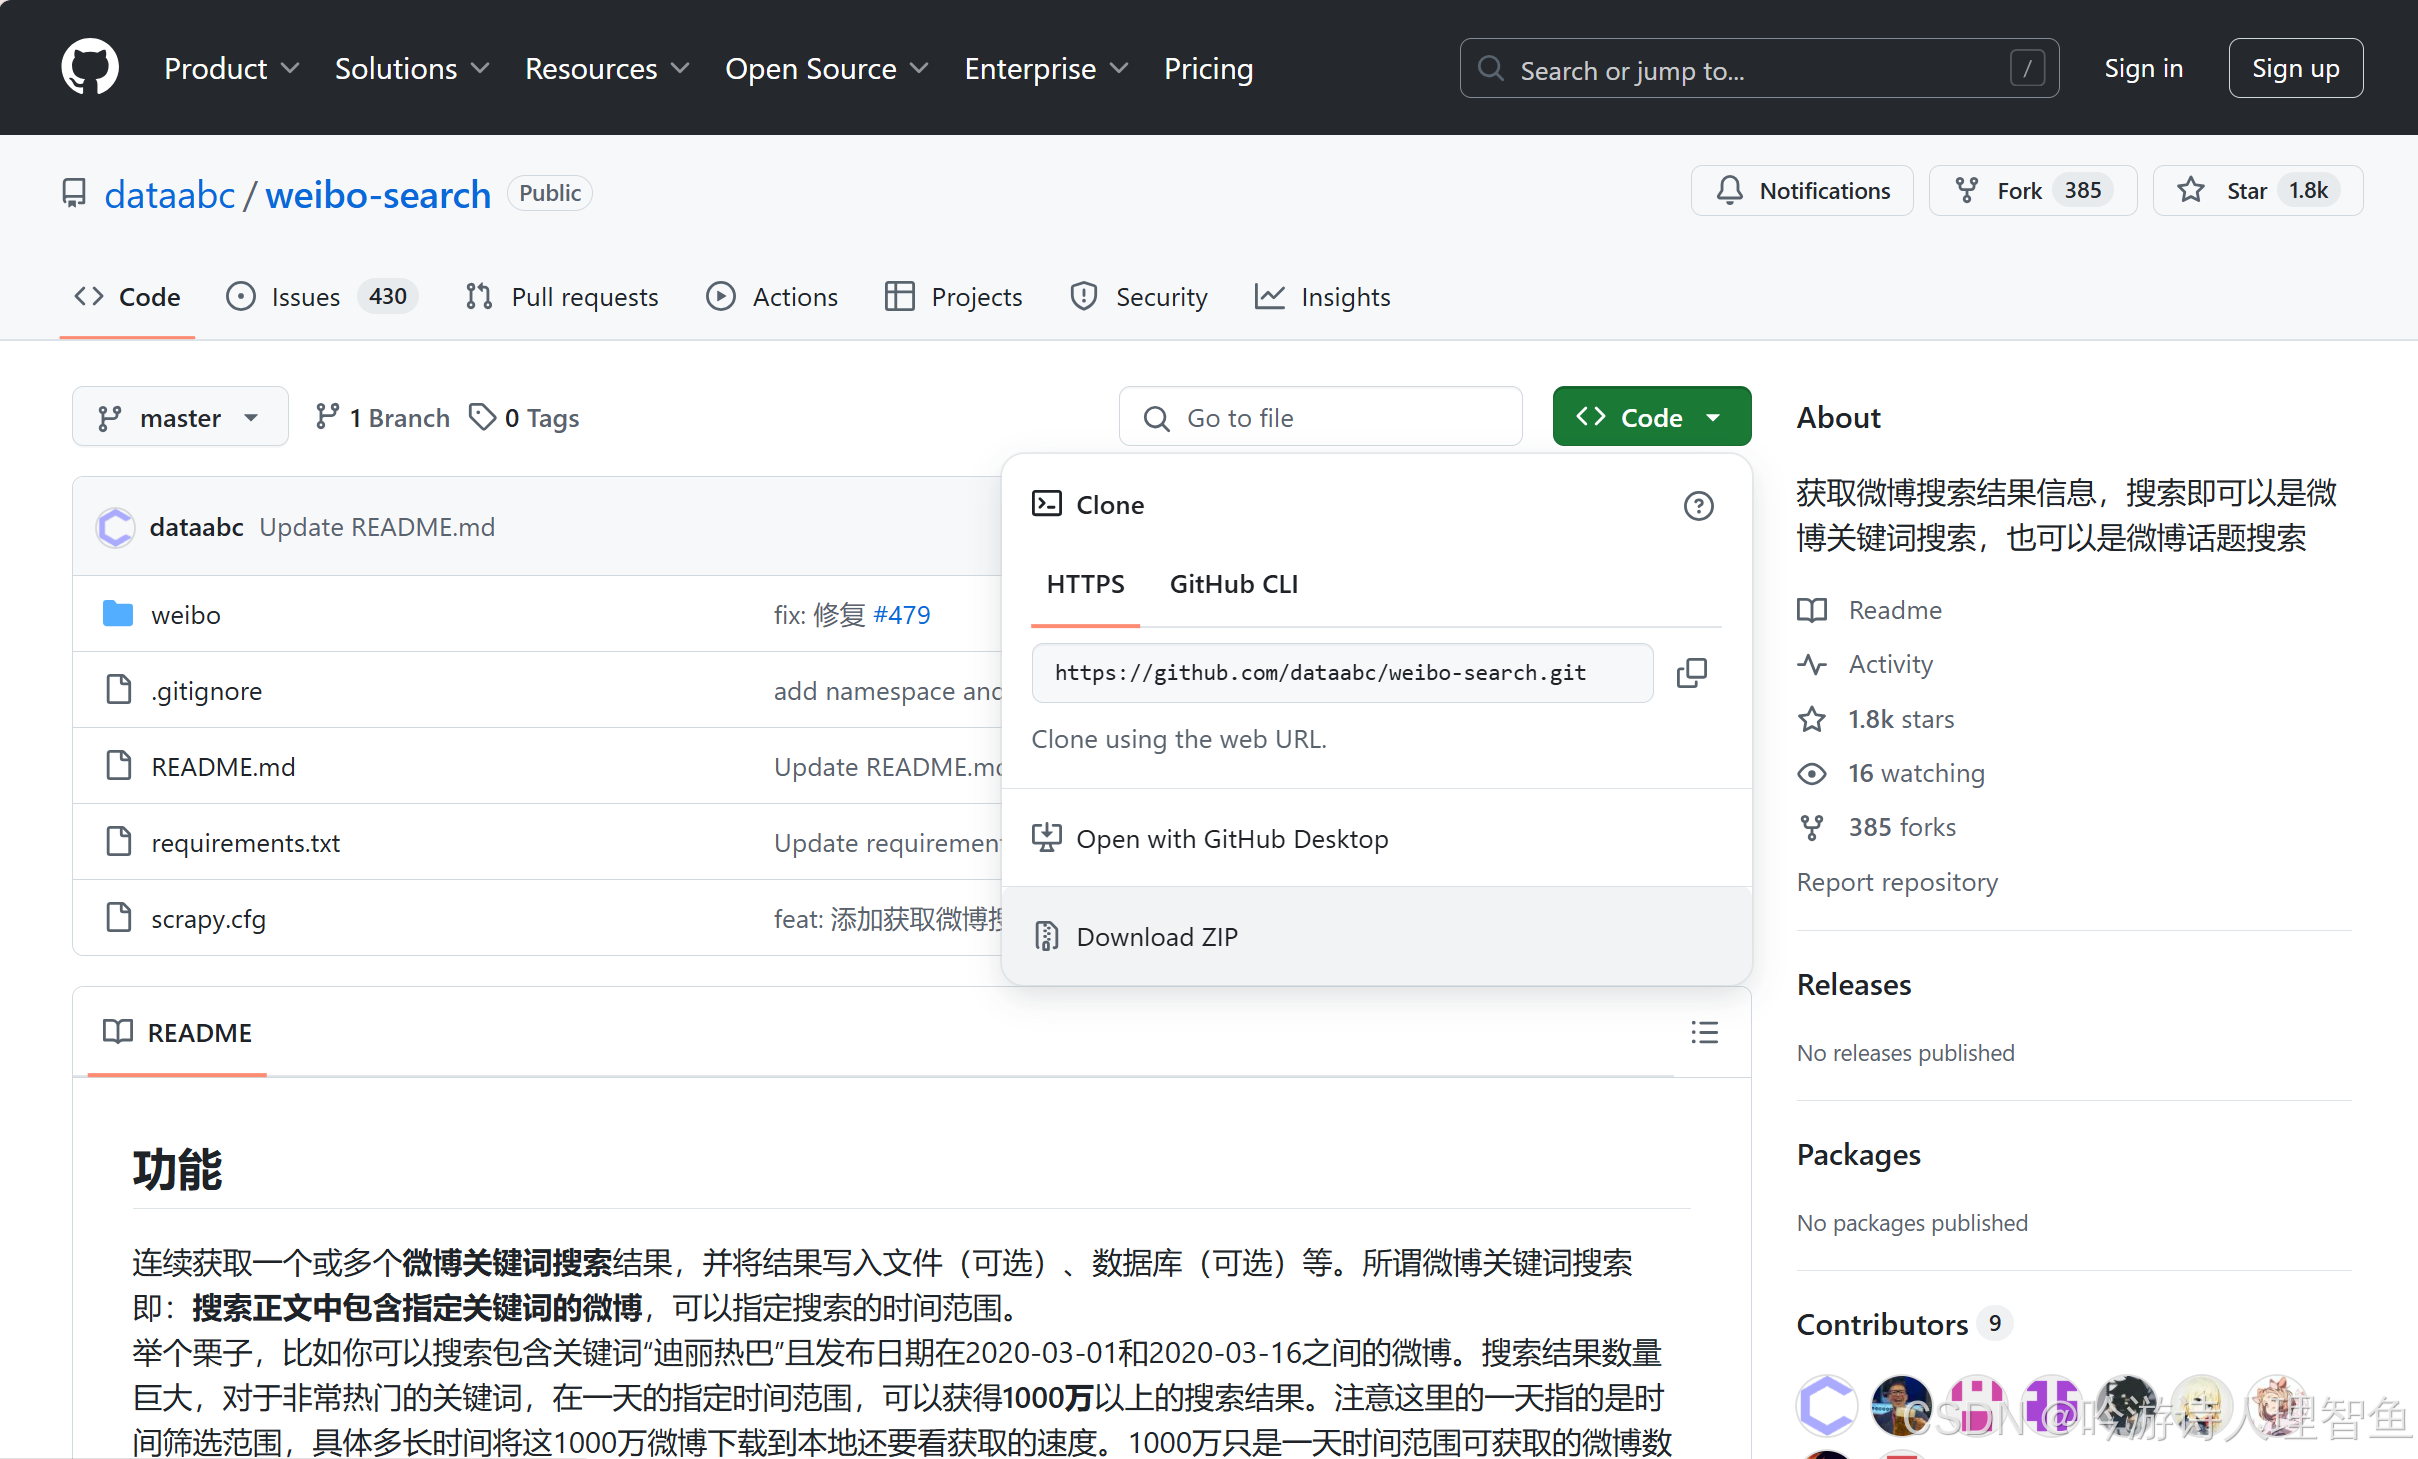
Task: Collapse the green Code dropdown button
Action: (x=1651, y=417)
